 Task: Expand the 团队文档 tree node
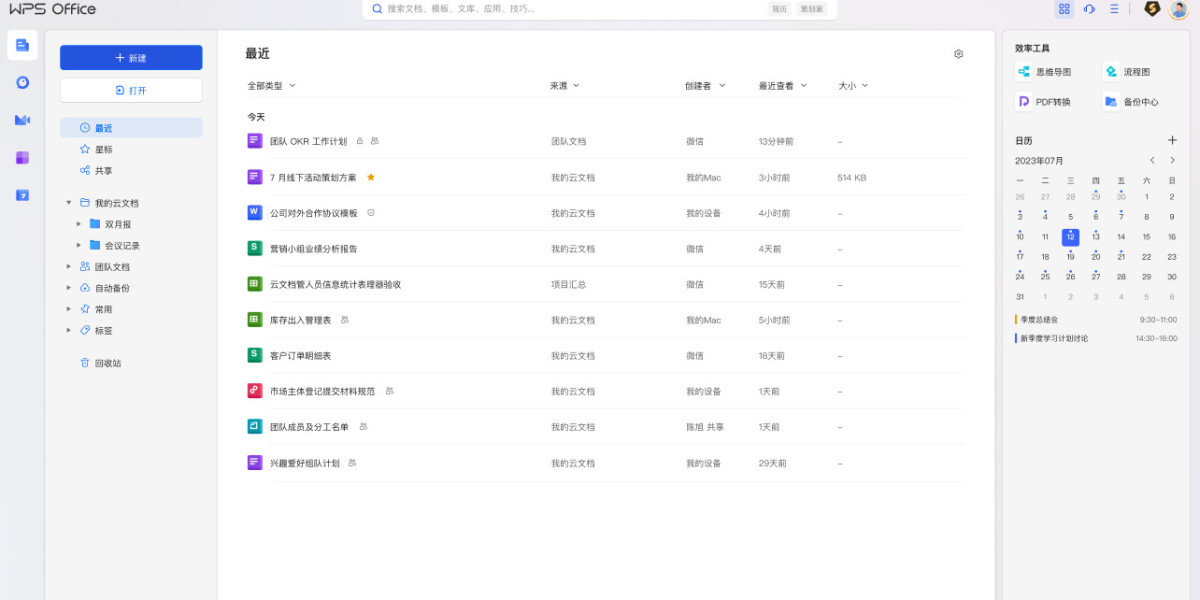[69, 267]
